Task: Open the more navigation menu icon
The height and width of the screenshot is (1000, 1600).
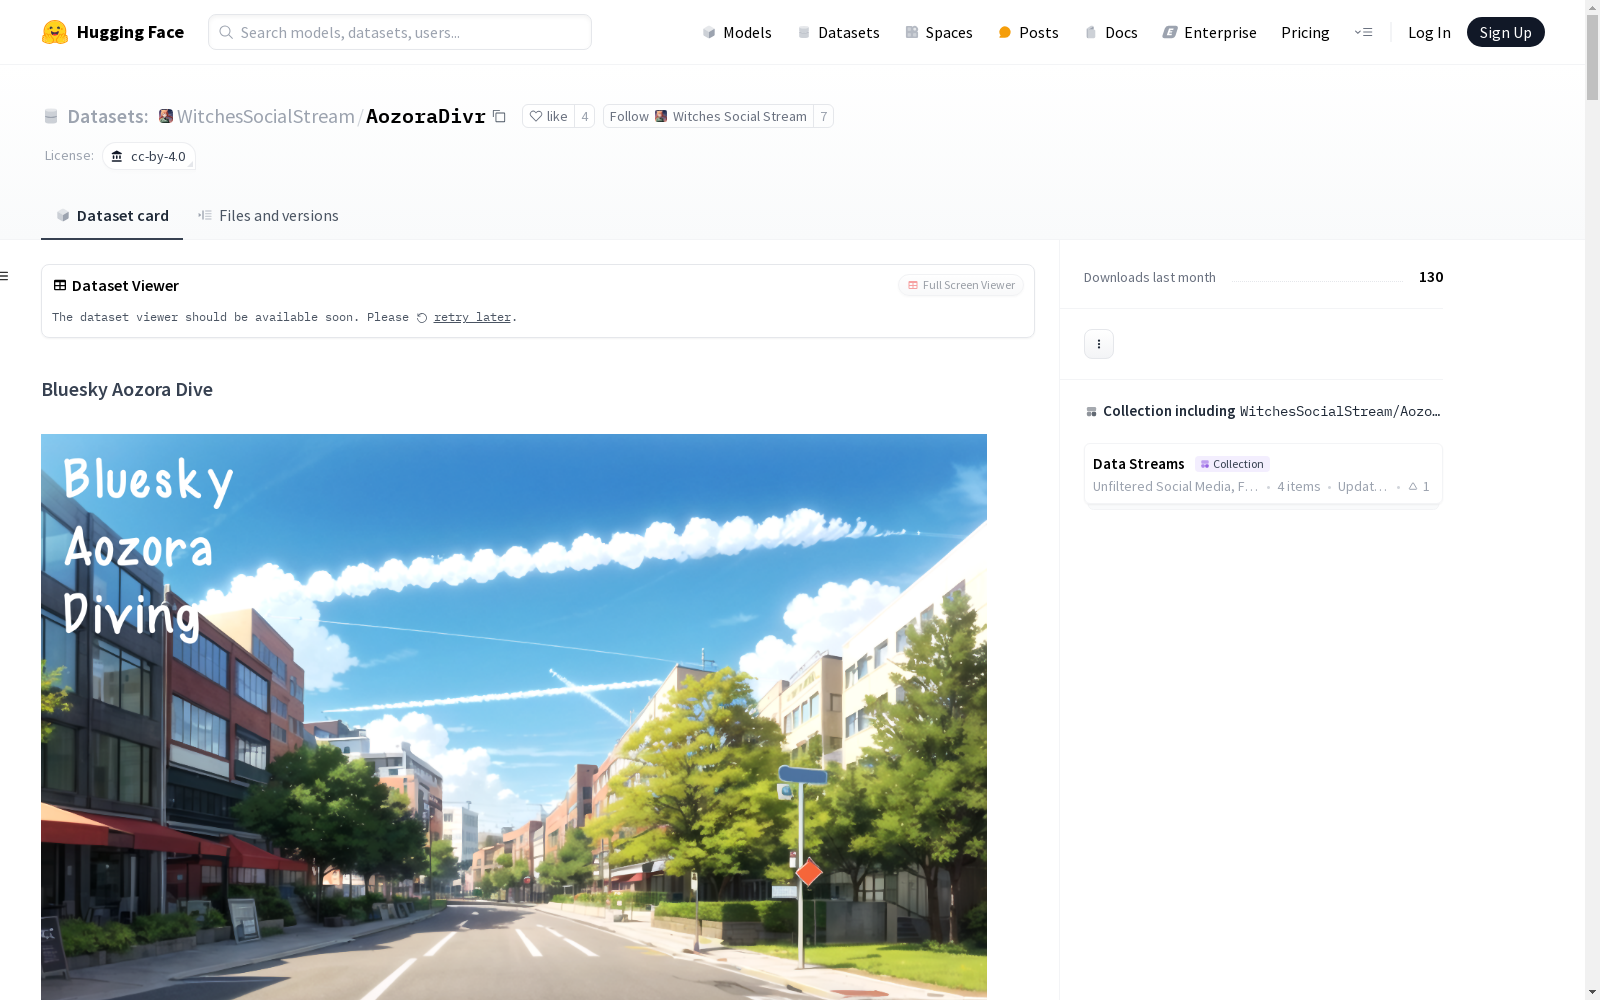Action: (1363, 32)
